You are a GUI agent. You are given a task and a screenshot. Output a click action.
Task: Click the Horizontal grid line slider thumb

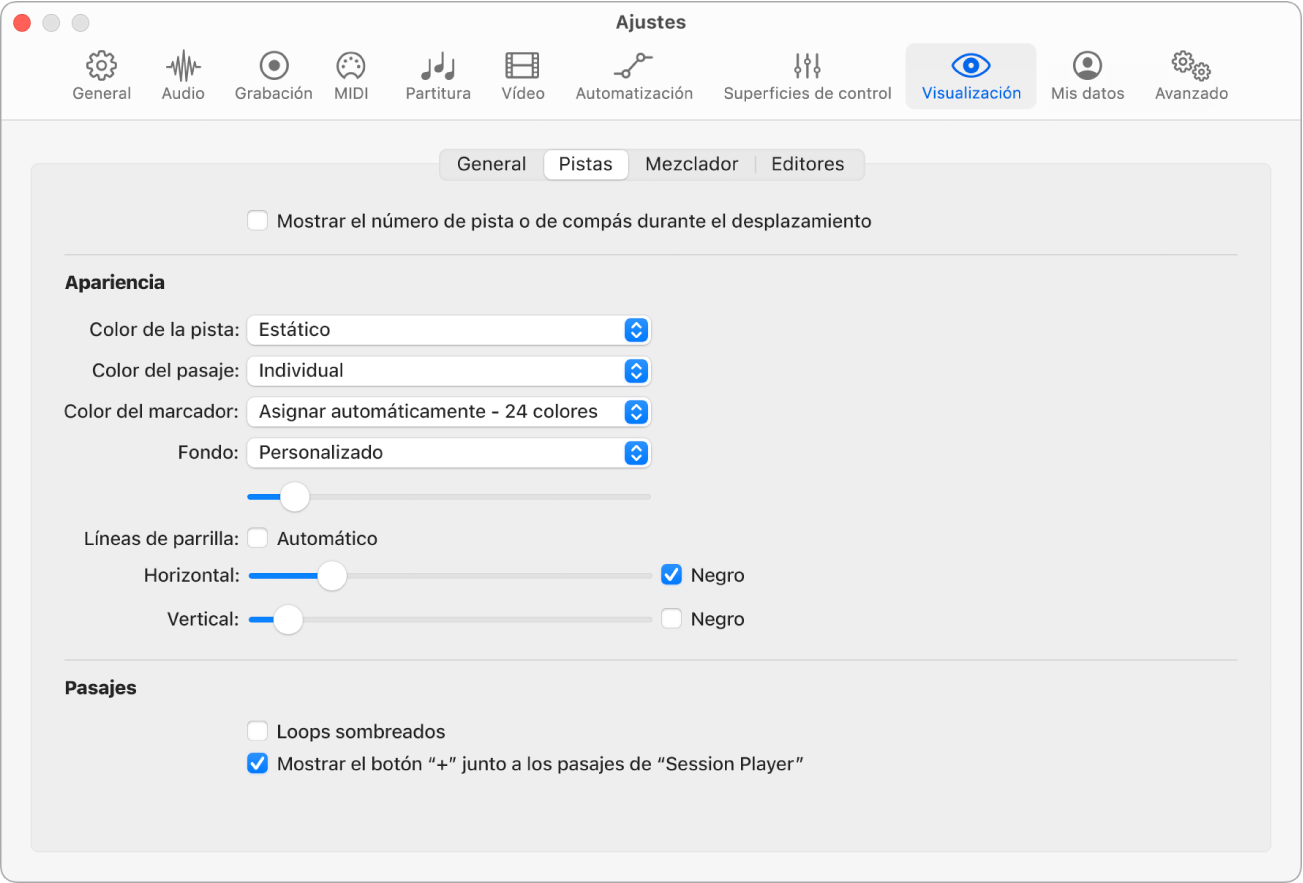click(332, 575)
